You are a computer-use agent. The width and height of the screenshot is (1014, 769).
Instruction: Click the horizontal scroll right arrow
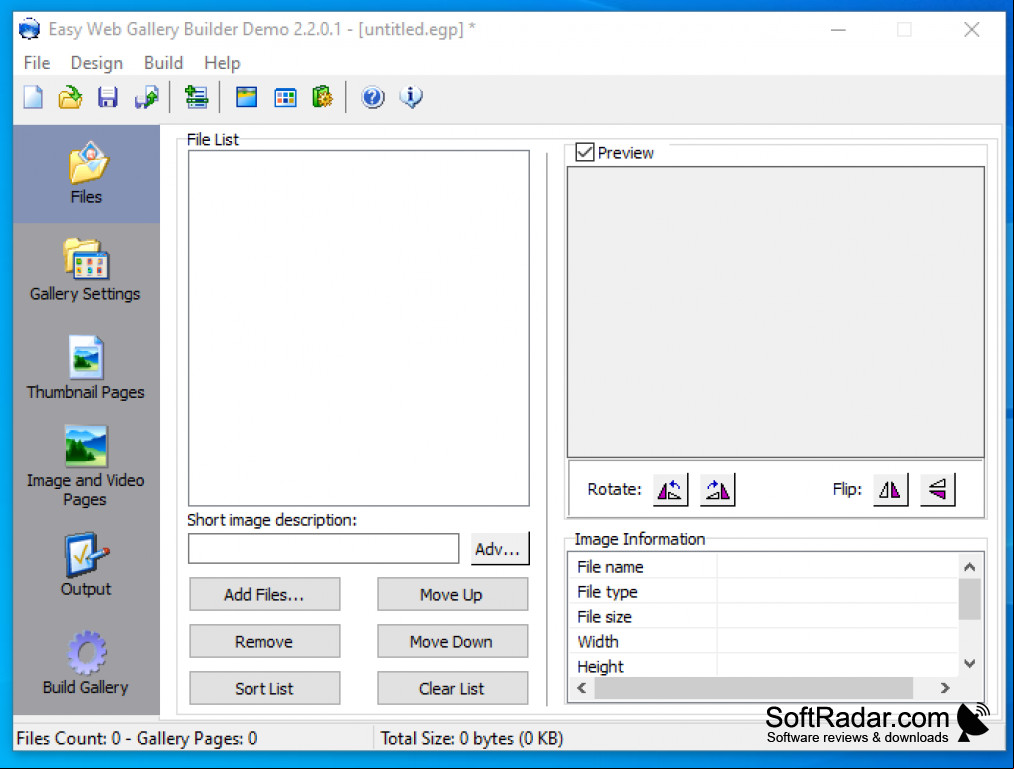tap(945, 688)
